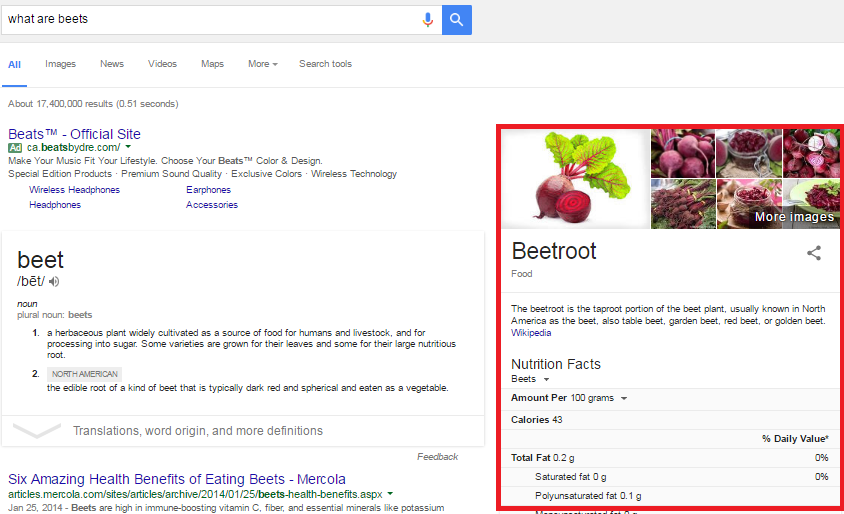
Task: Open the bundled beets at market thumbnail
Action: [x=683, y=204]
